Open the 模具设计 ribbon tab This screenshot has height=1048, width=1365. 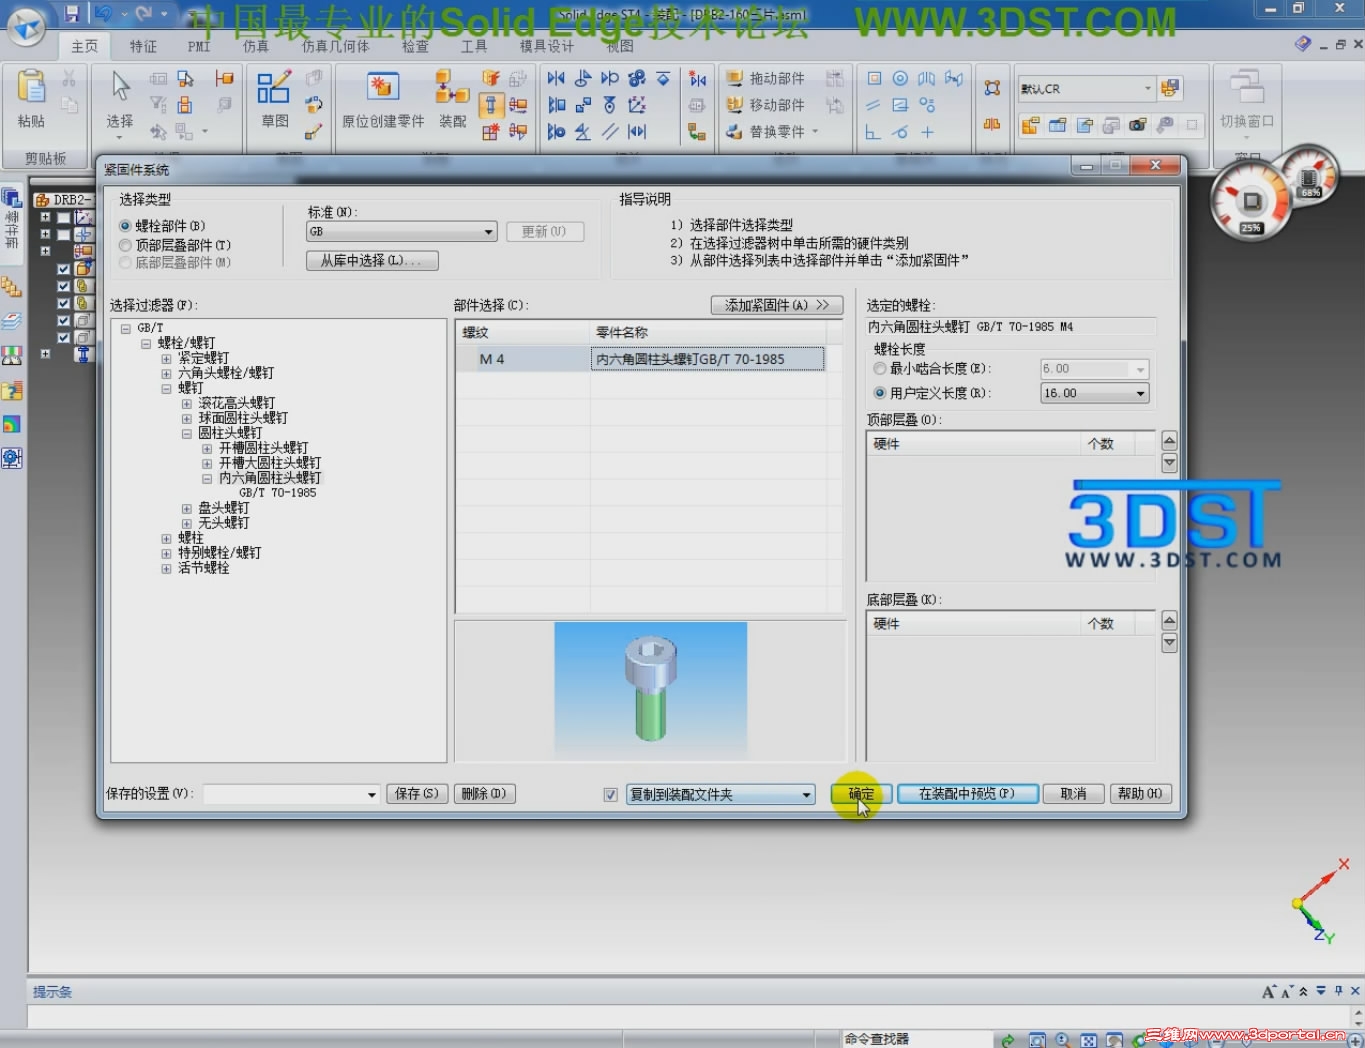click(546, 46)
